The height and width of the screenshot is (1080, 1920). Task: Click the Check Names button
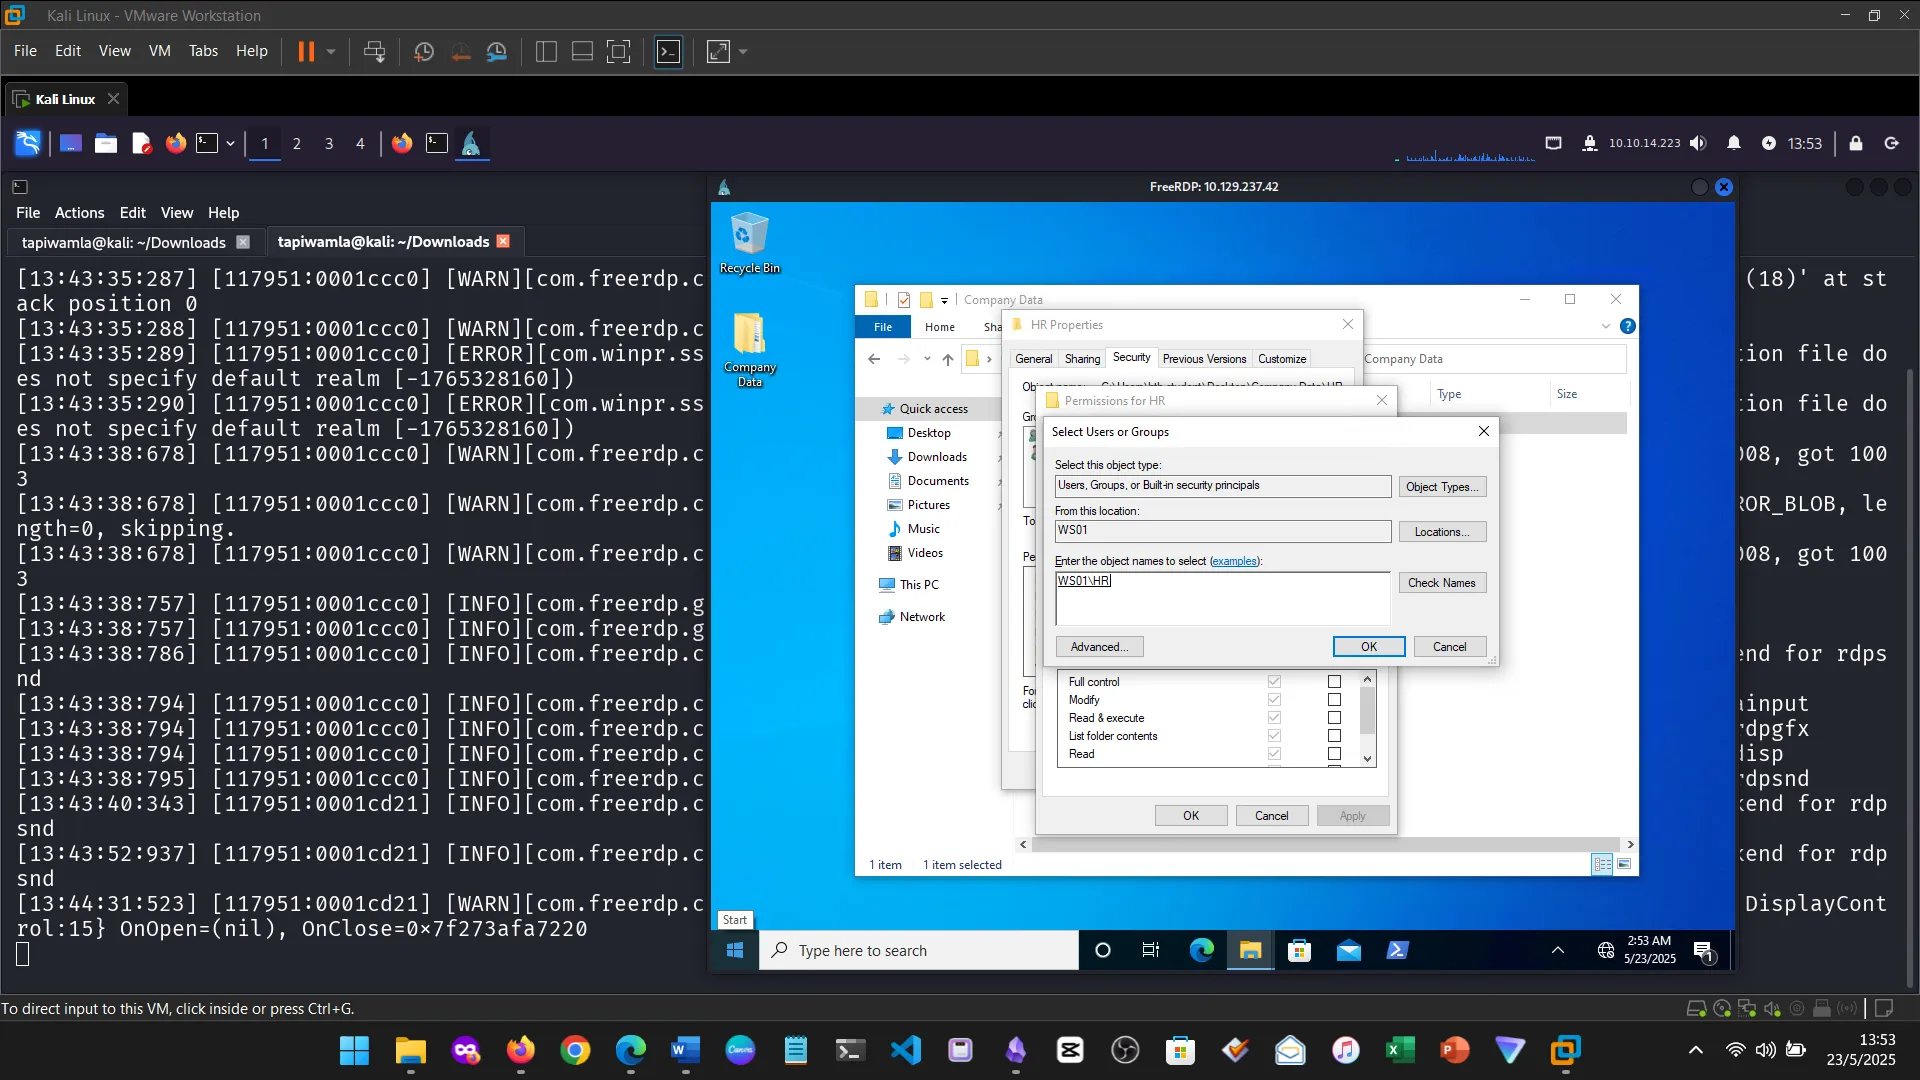tap(1441, 583)
